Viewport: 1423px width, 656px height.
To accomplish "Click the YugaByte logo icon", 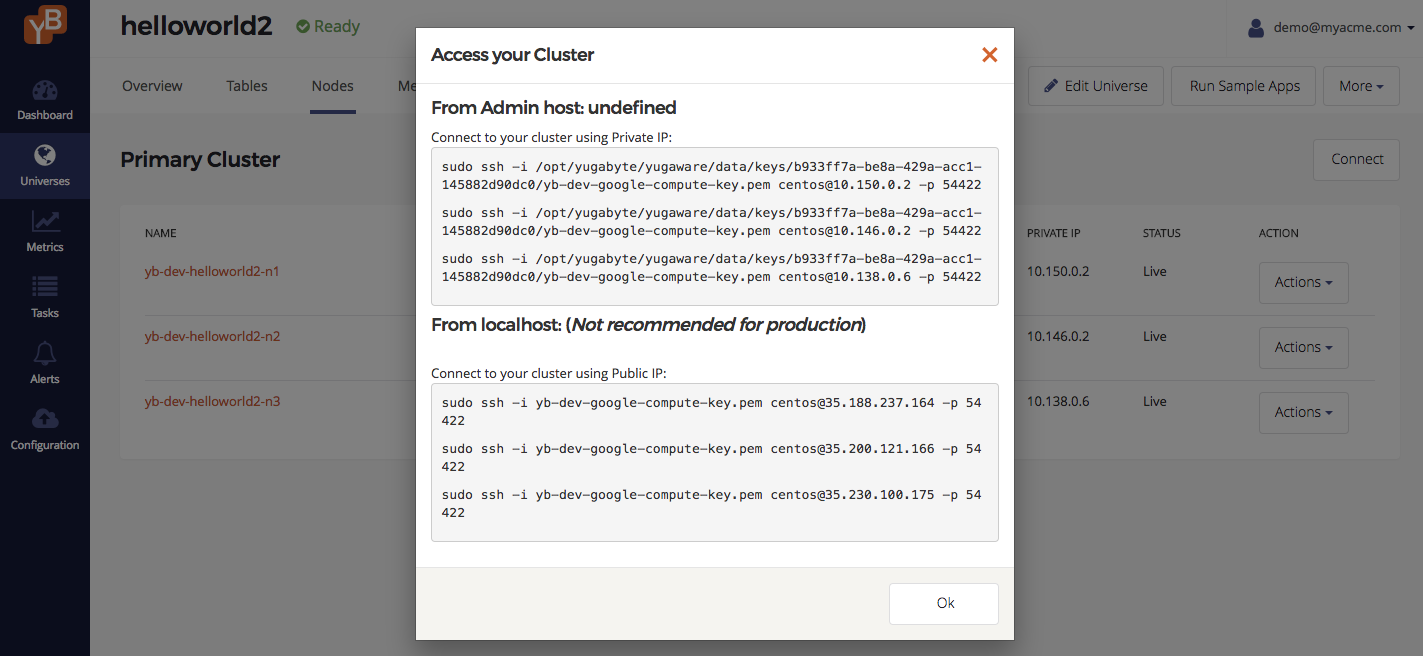I will (x=45, y=25).
